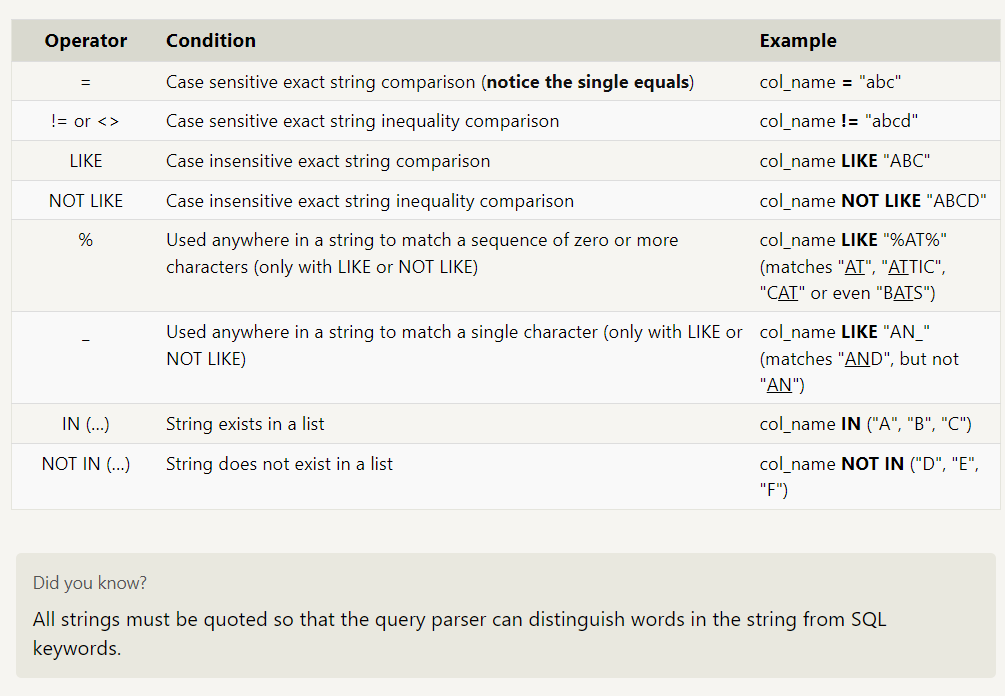The image size is (1005, 696).
Task: Click the equals sign operator cell
Action: 85,83
